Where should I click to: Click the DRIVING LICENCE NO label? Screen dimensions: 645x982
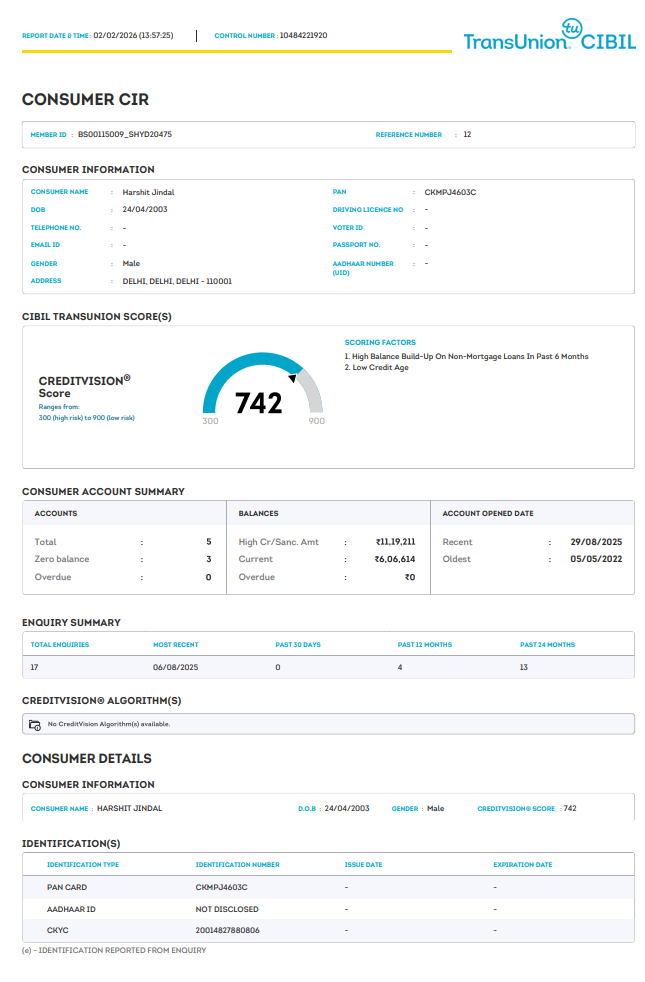[x=368, y=210]
